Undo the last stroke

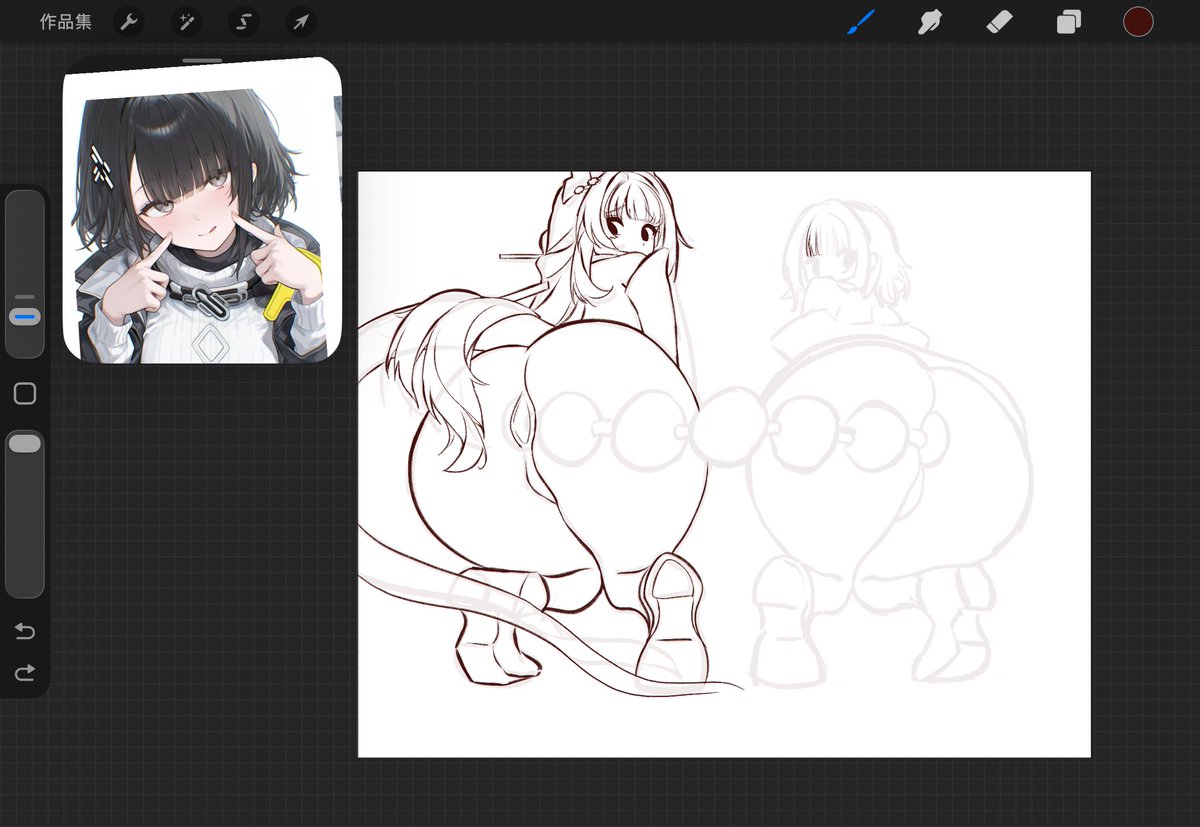tap(25, 631)
